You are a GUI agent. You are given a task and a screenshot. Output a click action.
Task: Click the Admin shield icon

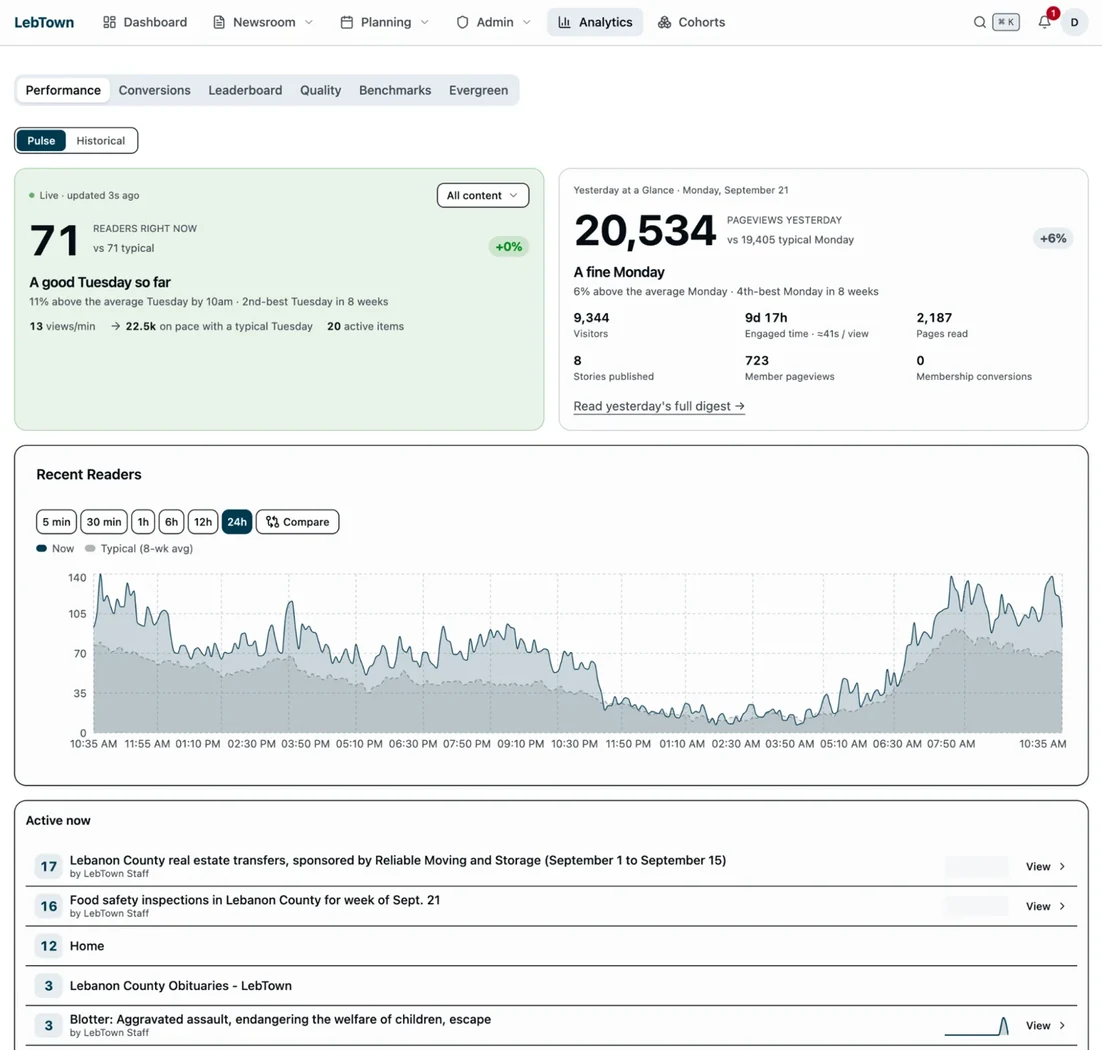[x=462, y=22]
